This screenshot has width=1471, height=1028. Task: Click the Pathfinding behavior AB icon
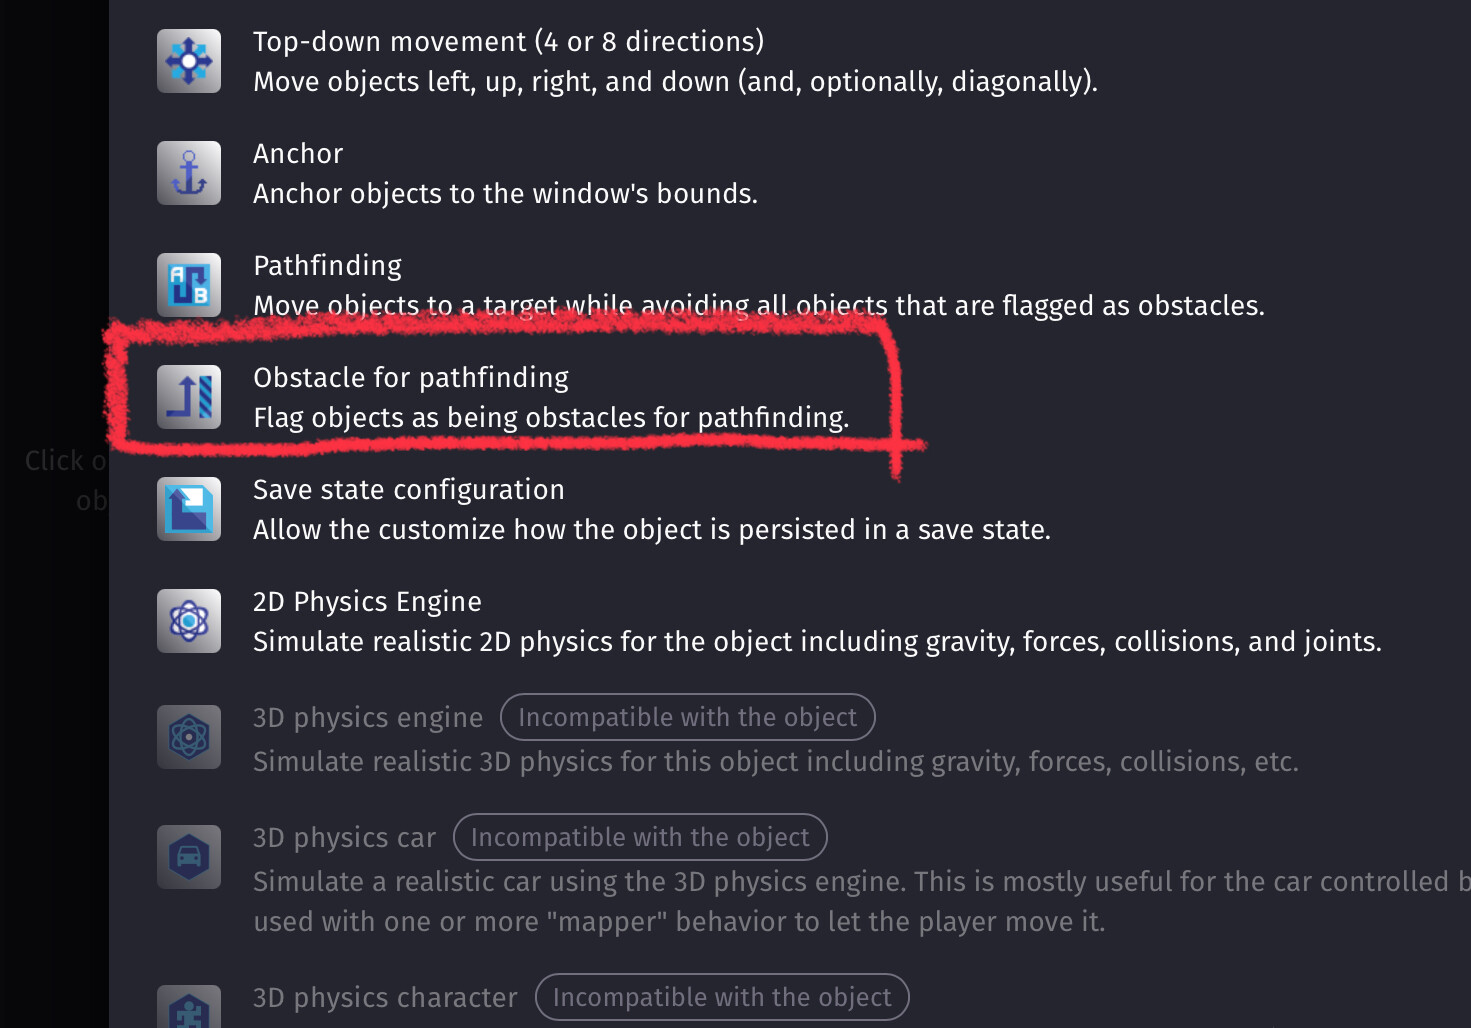[189, 285]
